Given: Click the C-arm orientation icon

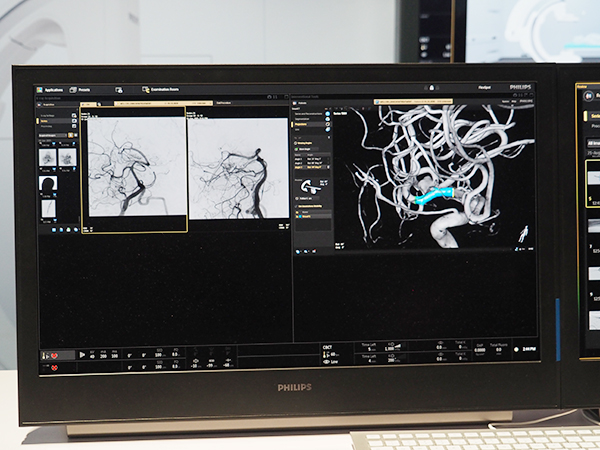Looking at the screenshot, I should 310,186.
